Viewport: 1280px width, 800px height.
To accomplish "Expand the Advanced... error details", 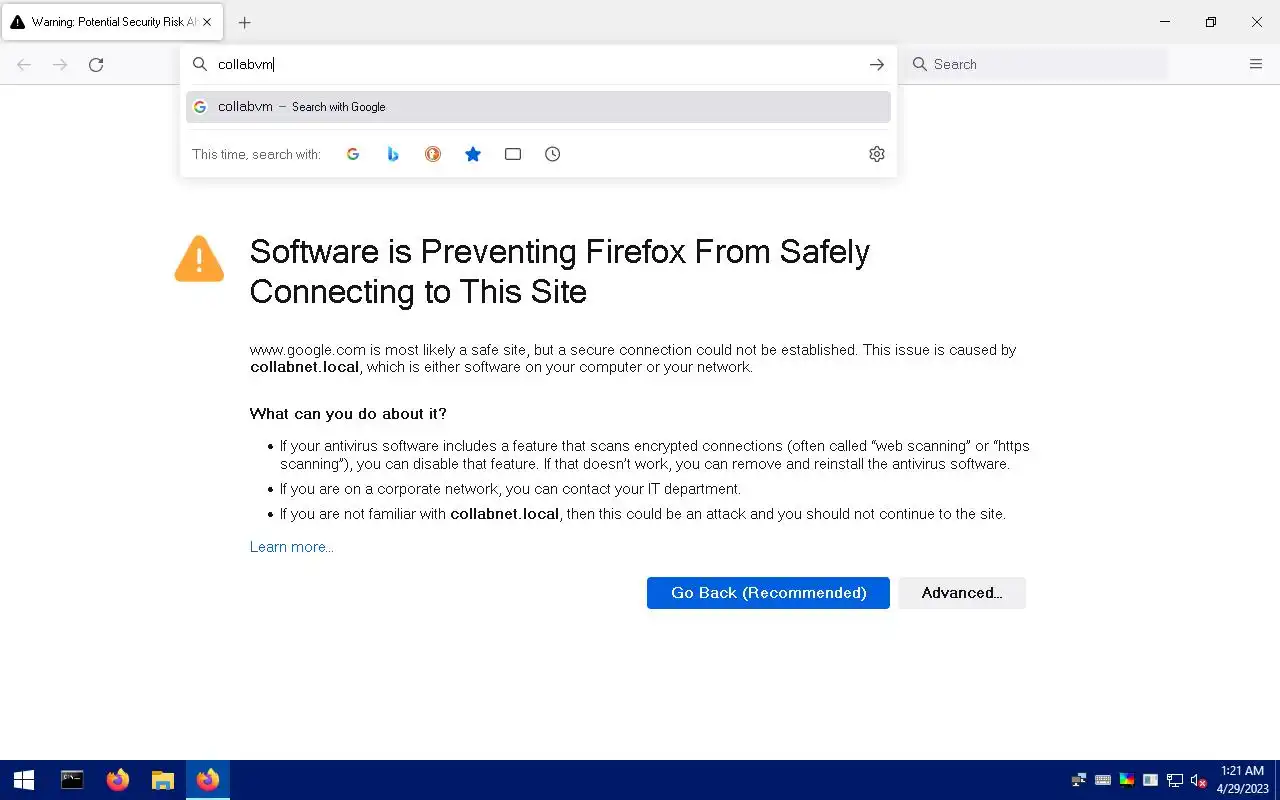I will 961,593.
